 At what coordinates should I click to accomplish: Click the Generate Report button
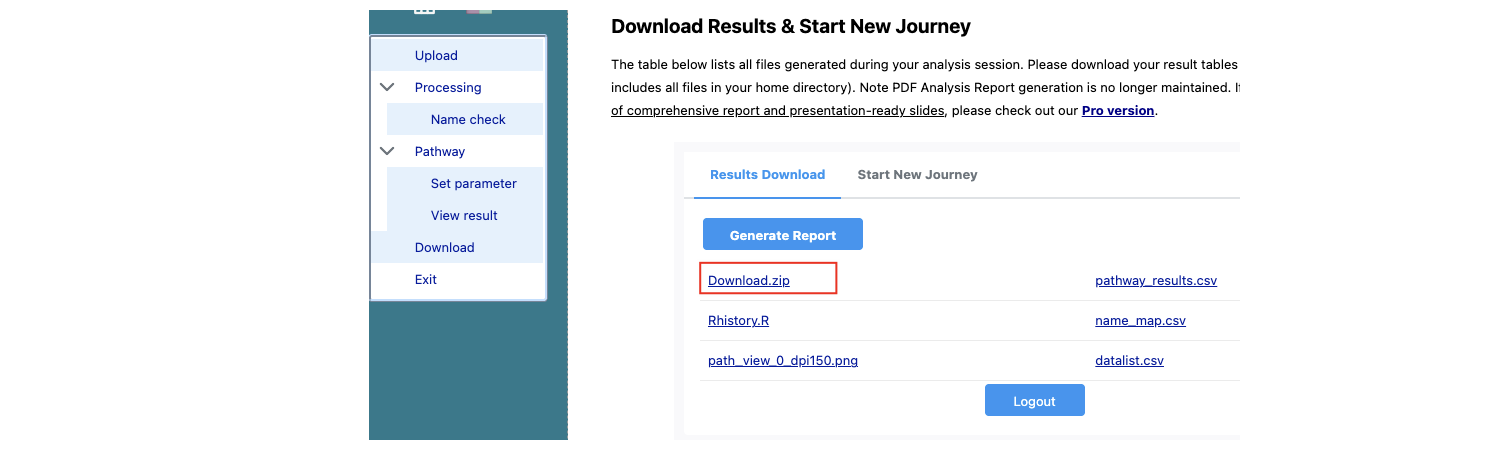coord(783,235)
